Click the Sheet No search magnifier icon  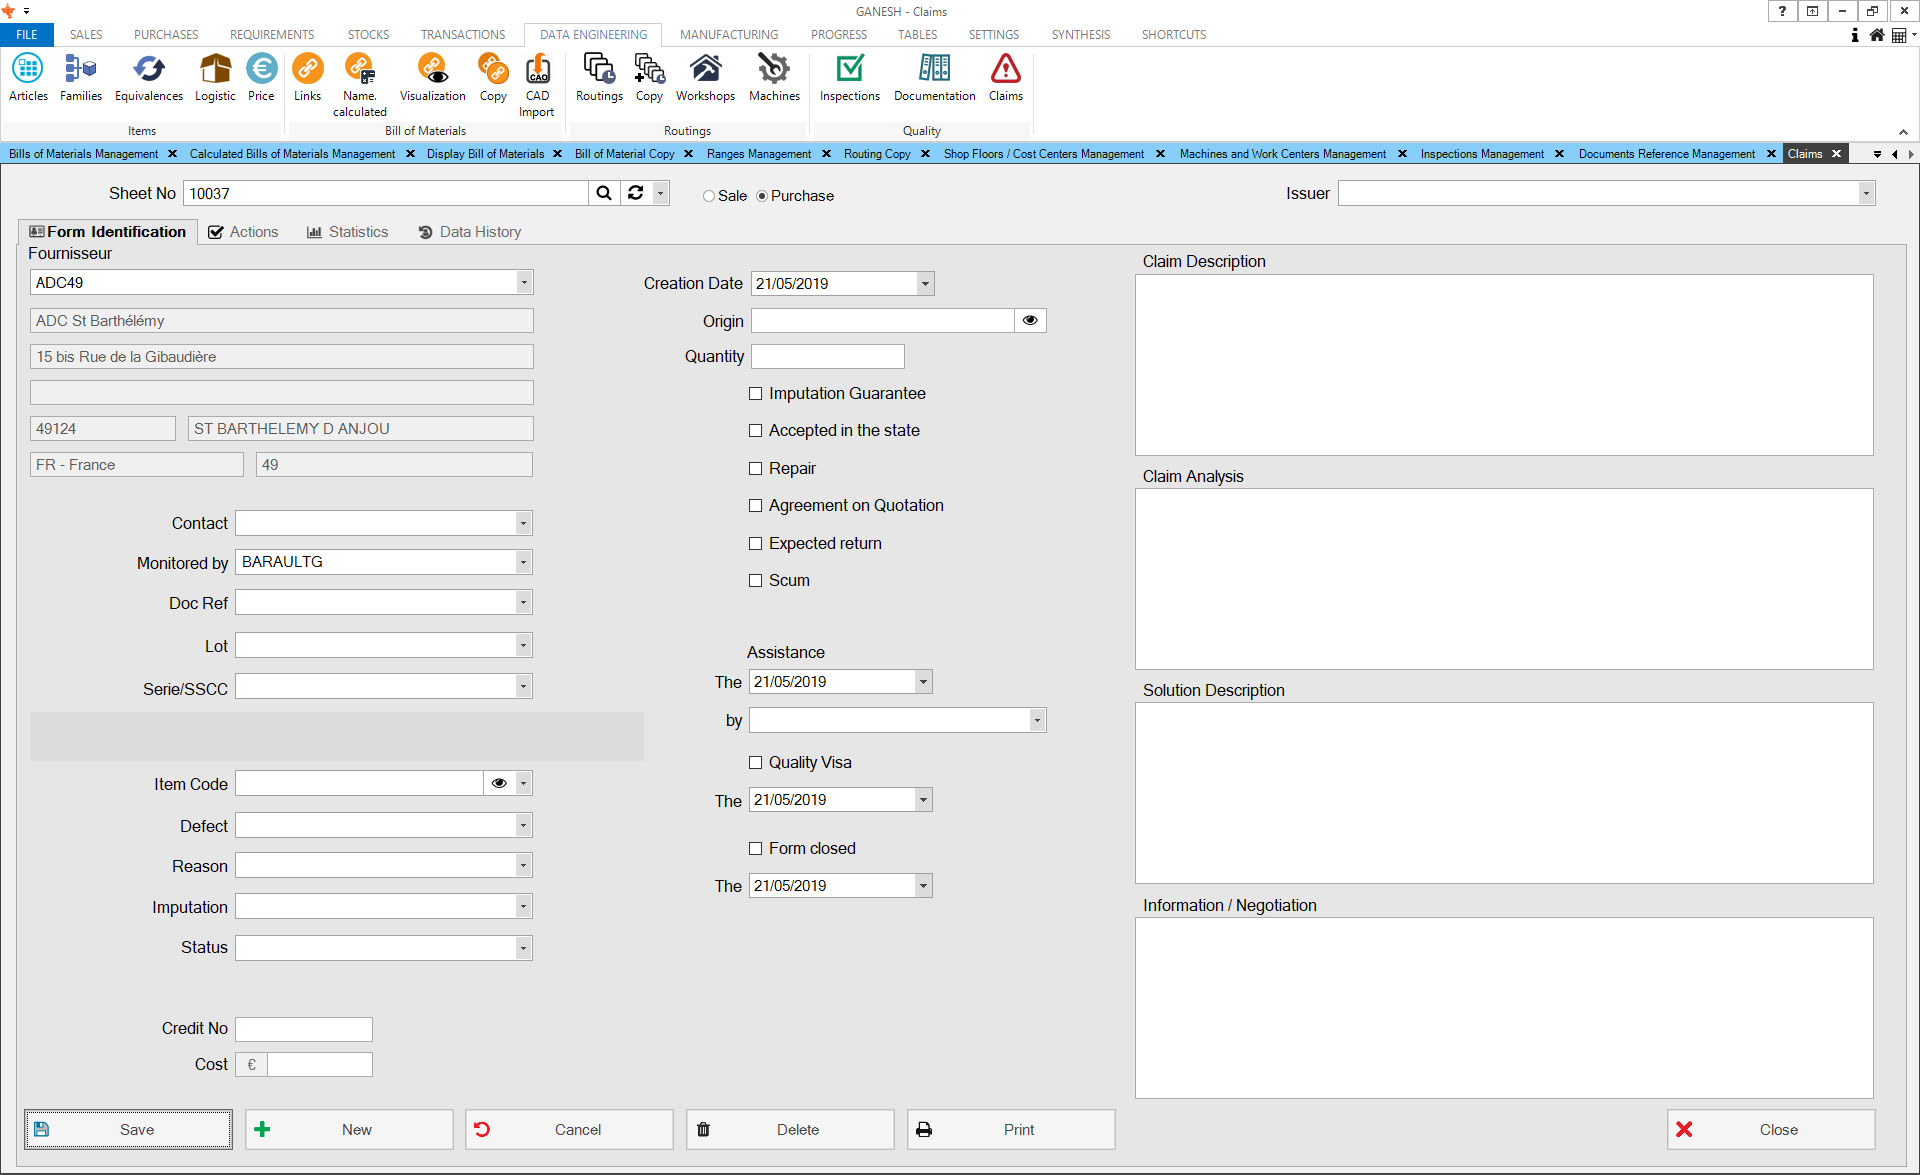click(x=604, y=193)
